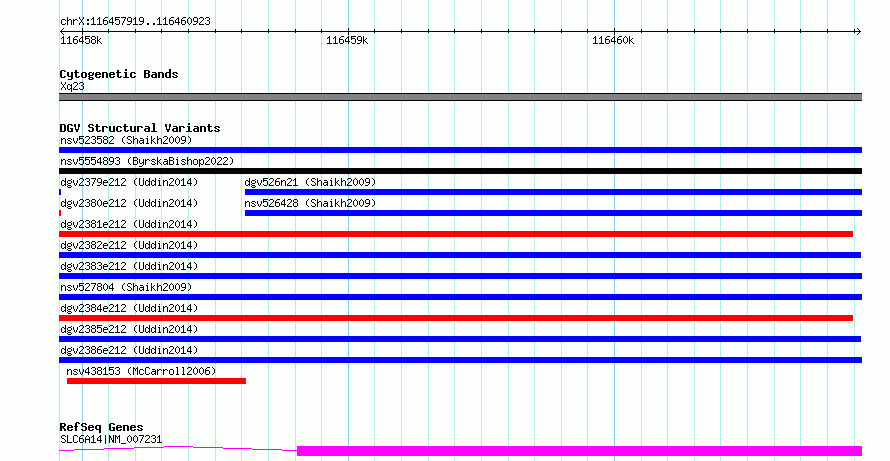Click the blue bar of nsv527804
The height and width of the screenshot is (461, 890).
(460, 297)
